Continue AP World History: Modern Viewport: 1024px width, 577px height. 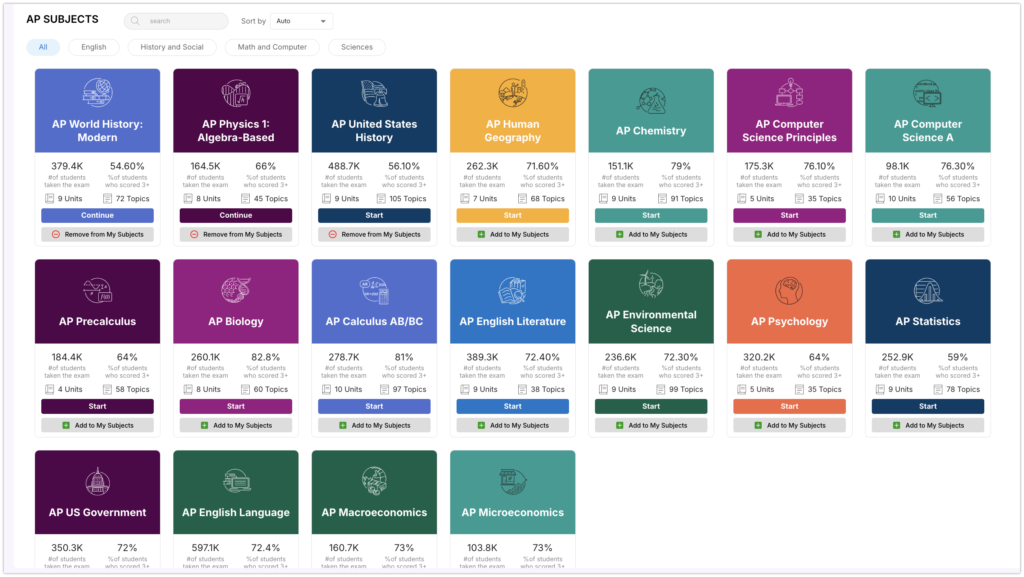coord(97,215)
